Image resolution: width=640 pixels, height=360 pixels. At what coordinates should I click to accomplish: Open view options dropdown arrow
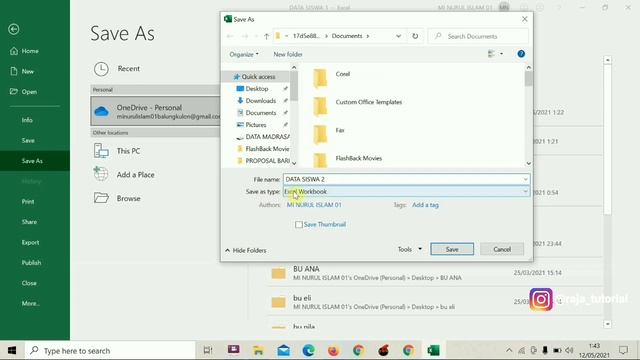click(502, 54)
